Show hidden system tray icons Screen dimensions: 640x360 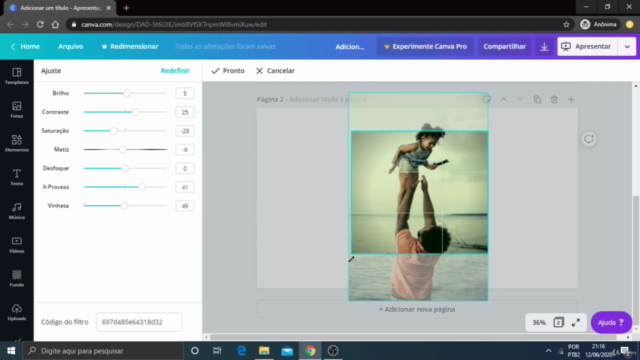(x=548, y=351)
